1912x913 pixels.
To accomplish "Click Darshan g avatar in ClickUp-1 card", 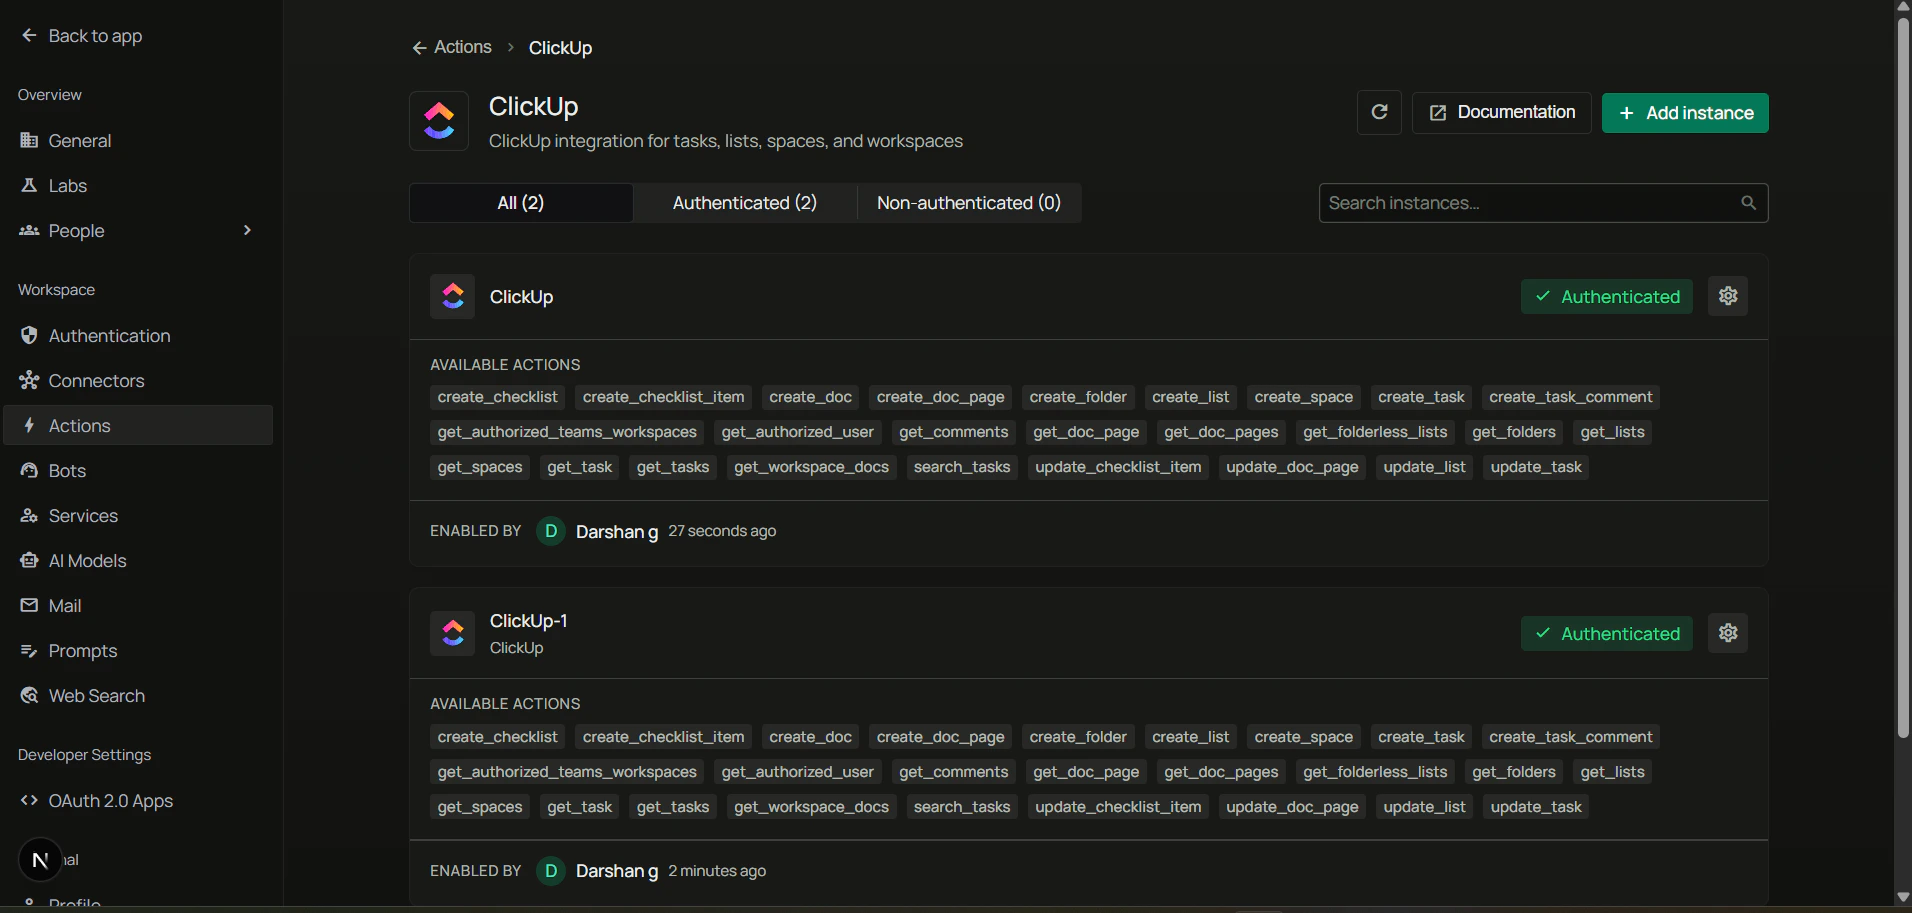I will (551, 871).
